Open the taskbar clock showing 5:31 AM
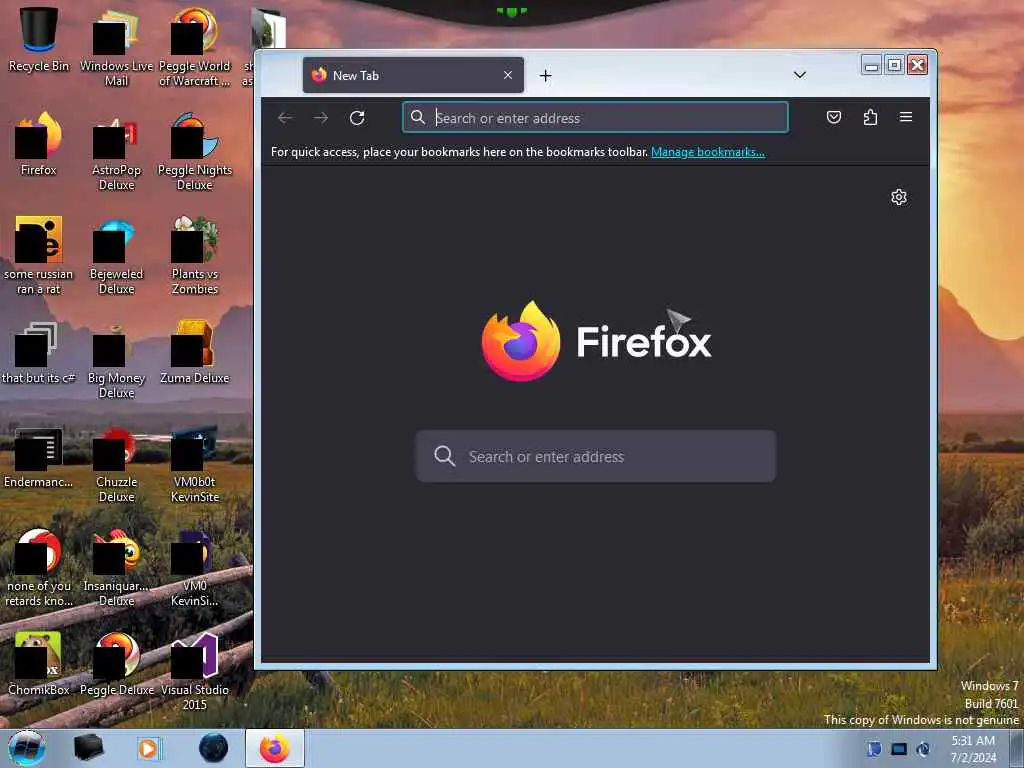 [x=973, y=749]
